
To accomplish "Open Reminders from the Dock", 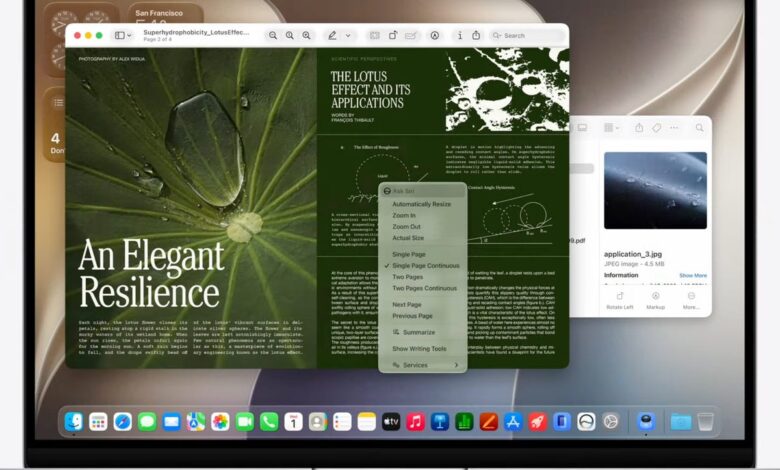I will coord(342,422).
